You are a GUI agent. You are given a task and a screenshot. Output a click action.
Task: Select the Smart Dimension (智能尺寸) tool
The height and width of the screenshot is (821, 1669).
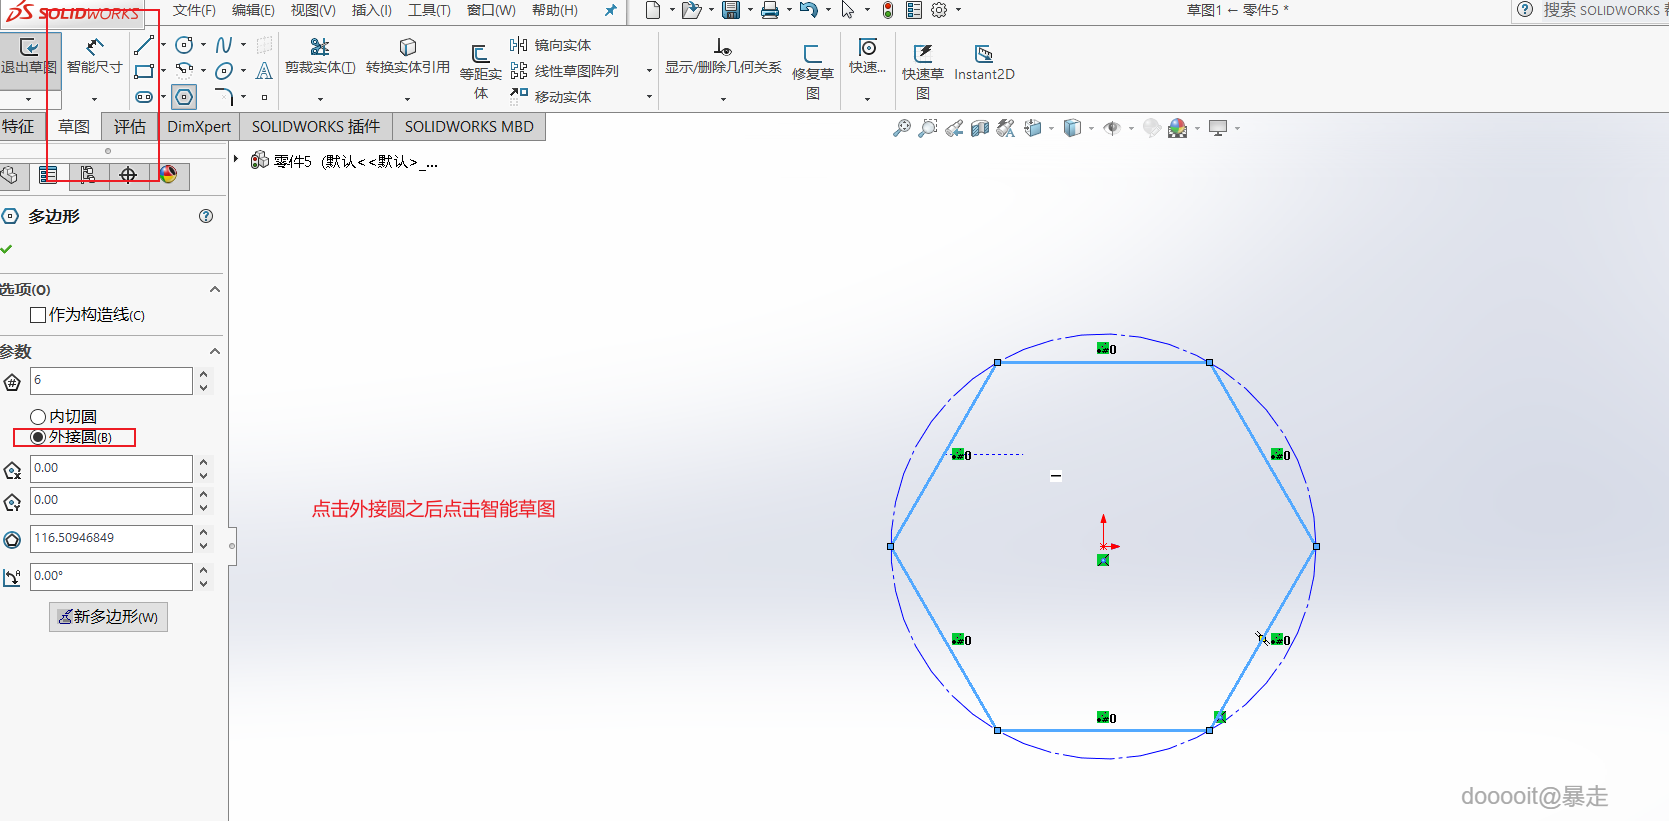[95, 57]
